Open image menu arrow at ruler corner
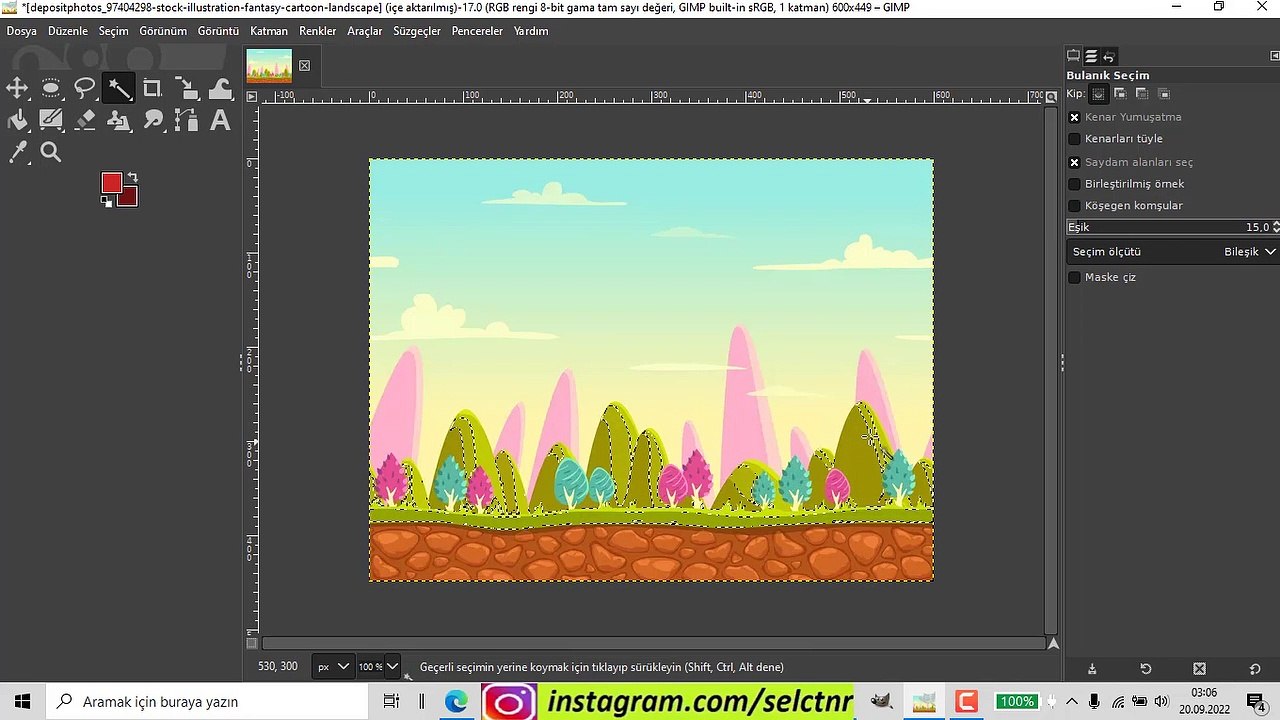Screen dimensions: 1280x720 click(252, 97)
